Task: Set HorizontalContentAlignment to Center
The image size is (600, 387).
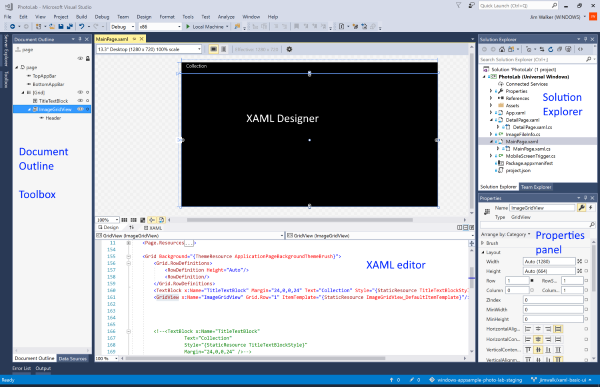Action: (538, 339)
